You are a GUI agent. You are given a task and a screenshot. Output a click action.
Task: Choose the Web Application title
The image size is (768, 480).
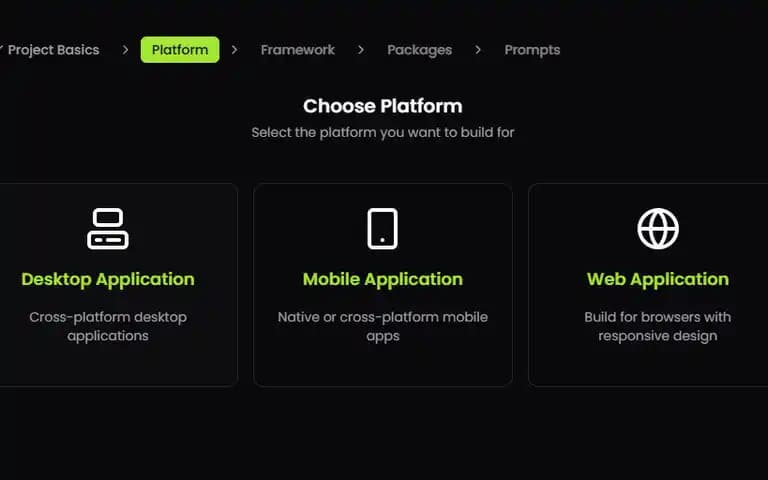658,279
